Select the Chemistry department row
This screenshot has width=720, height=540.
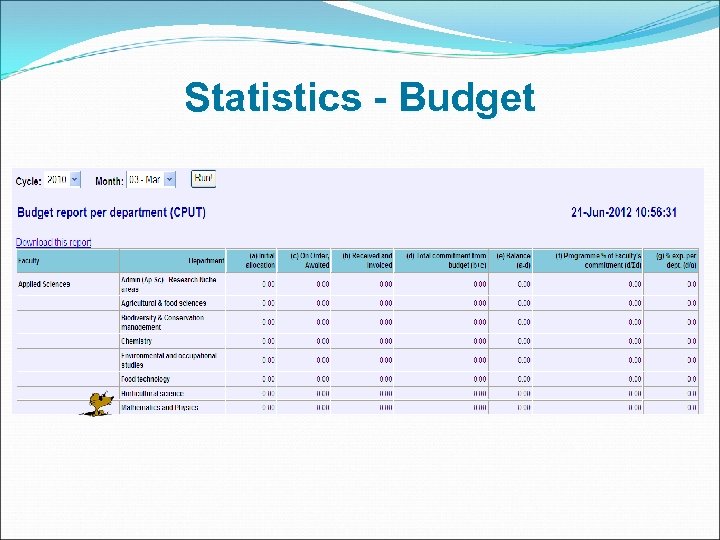pos(357,341)
